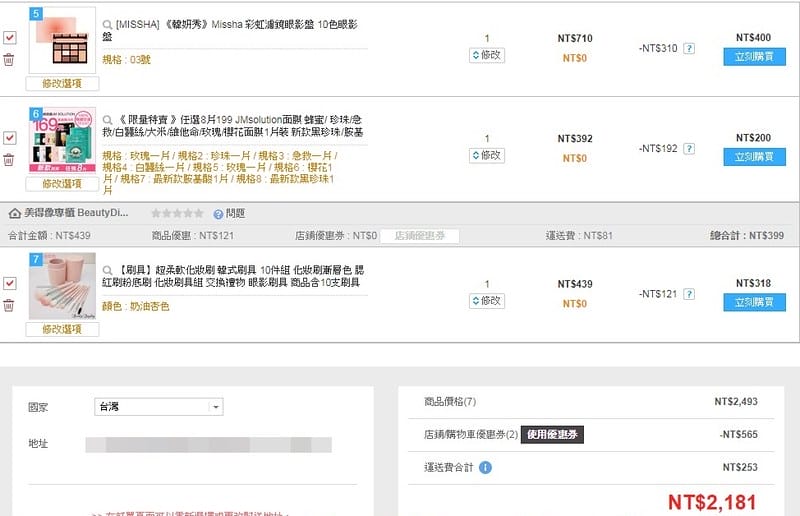
Task: Deselect the makeup brush set checkbox
Action: [9, 284]
